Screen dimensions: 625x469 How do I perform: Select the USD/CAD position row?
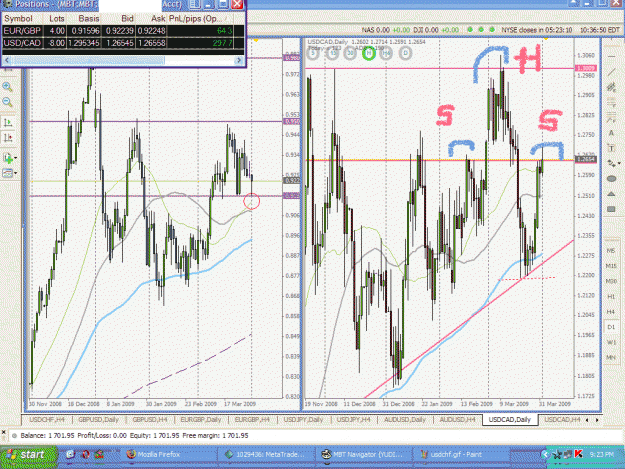[x=123, y=43]
